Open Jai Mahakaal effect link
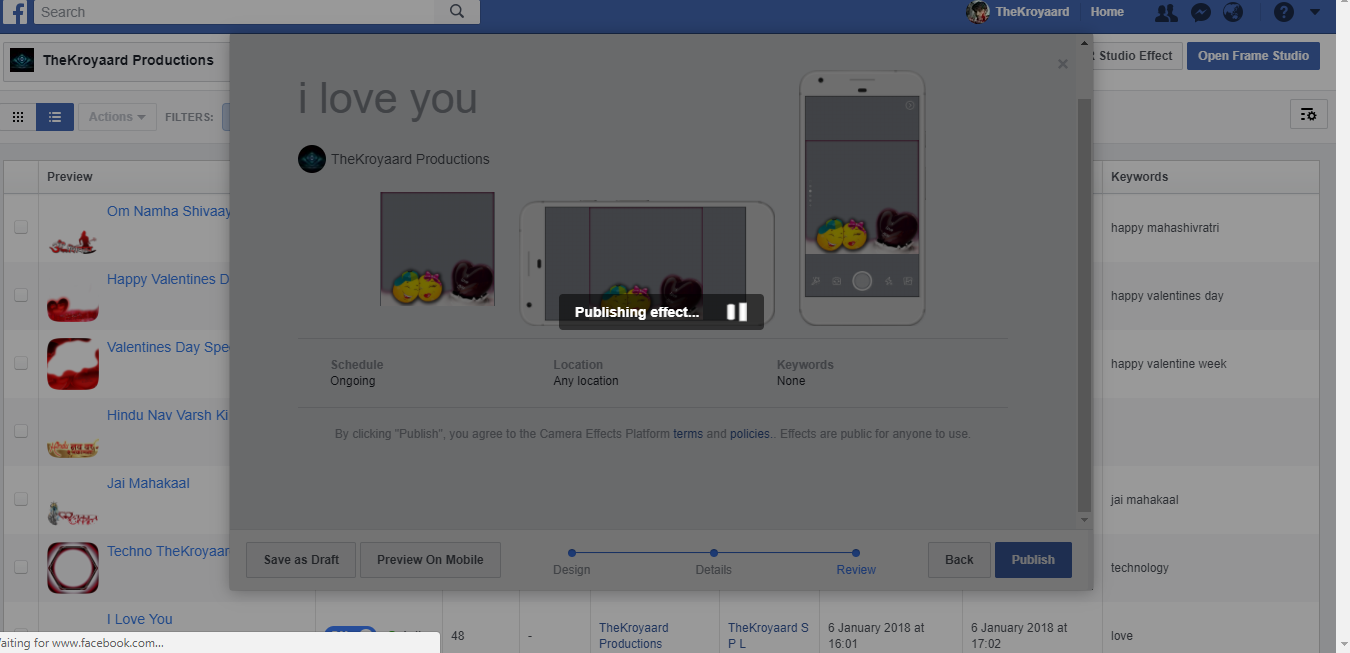This screenshot has width=1350, height=653. (x=148, y=483)
